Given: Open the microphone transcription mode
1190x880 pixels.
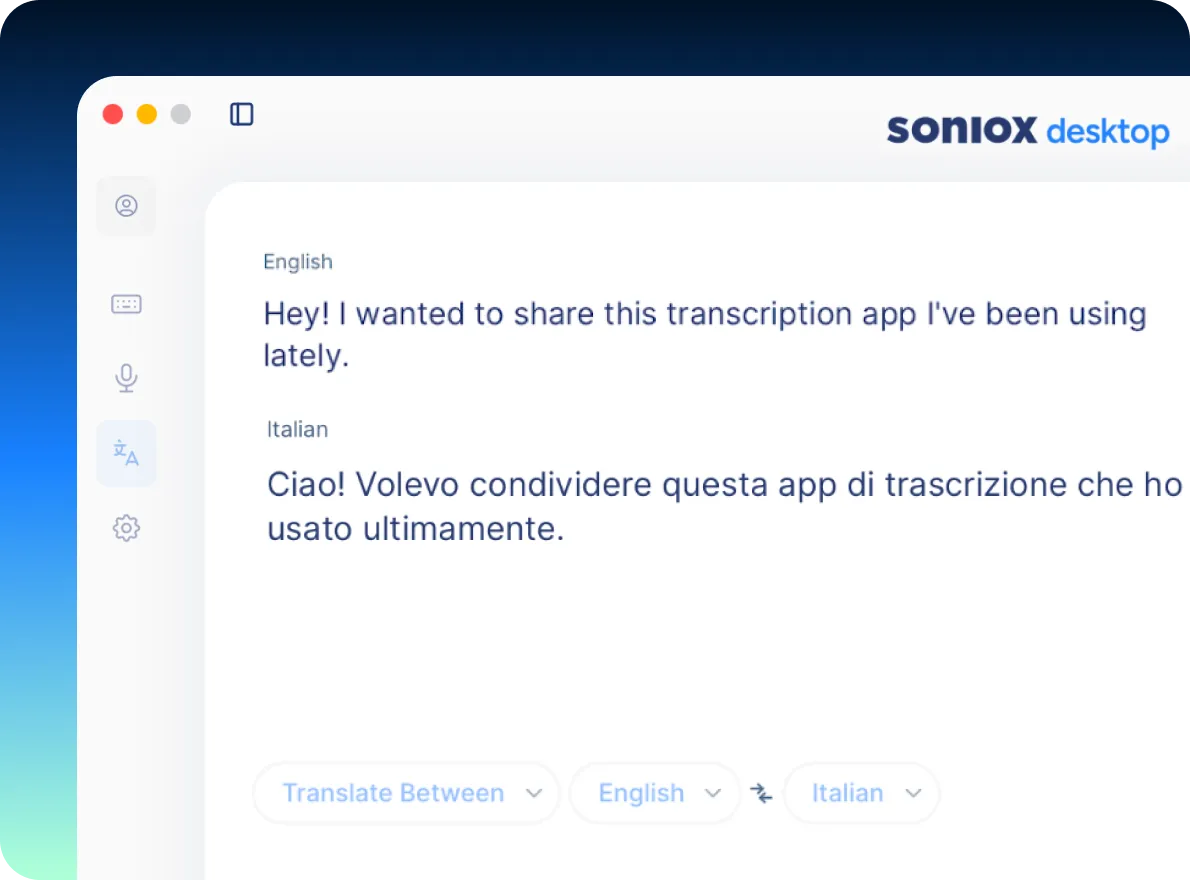Looking at the screenshot, I should pyautogui.click(x=126, y=378).
